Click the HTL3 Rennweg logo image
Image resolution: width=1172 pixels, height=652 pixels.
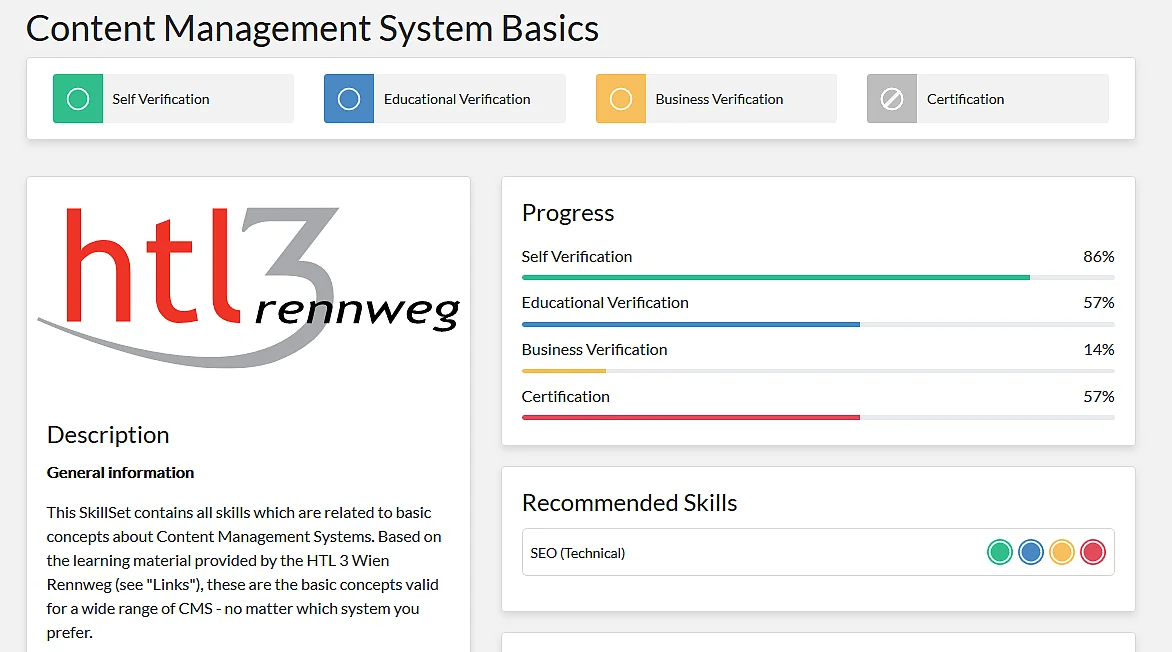pos(248,285)
